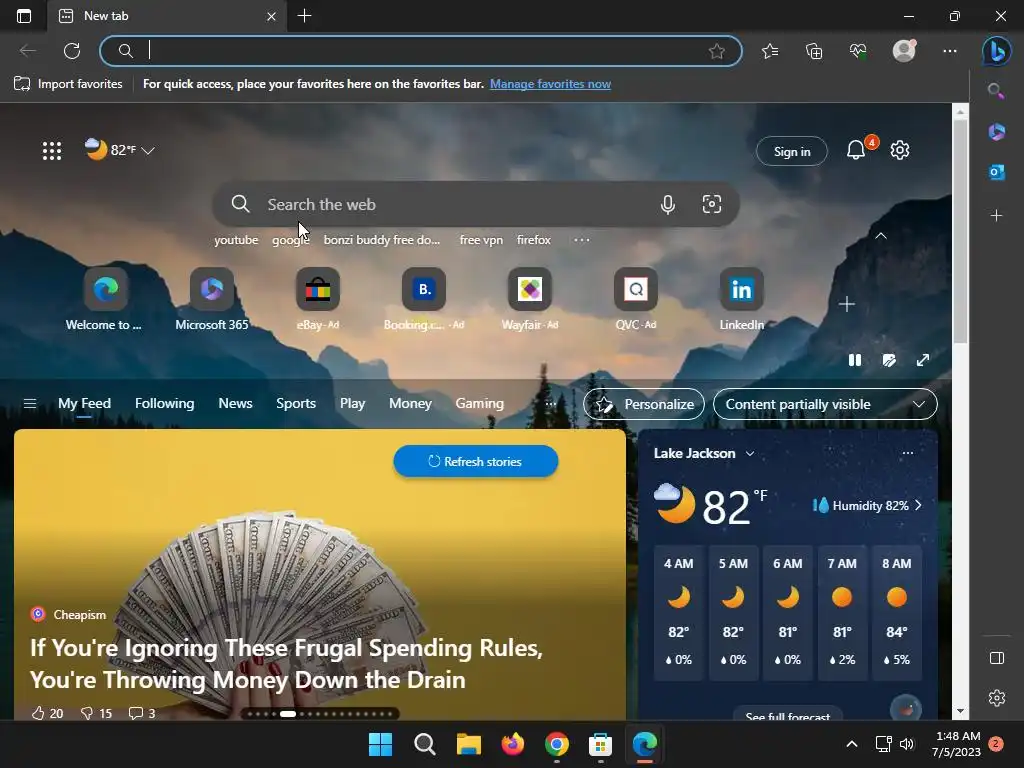This screenshot has height=768, width=1024.
Task: Open Browser essentials heart icon
Action: (858, 51)
